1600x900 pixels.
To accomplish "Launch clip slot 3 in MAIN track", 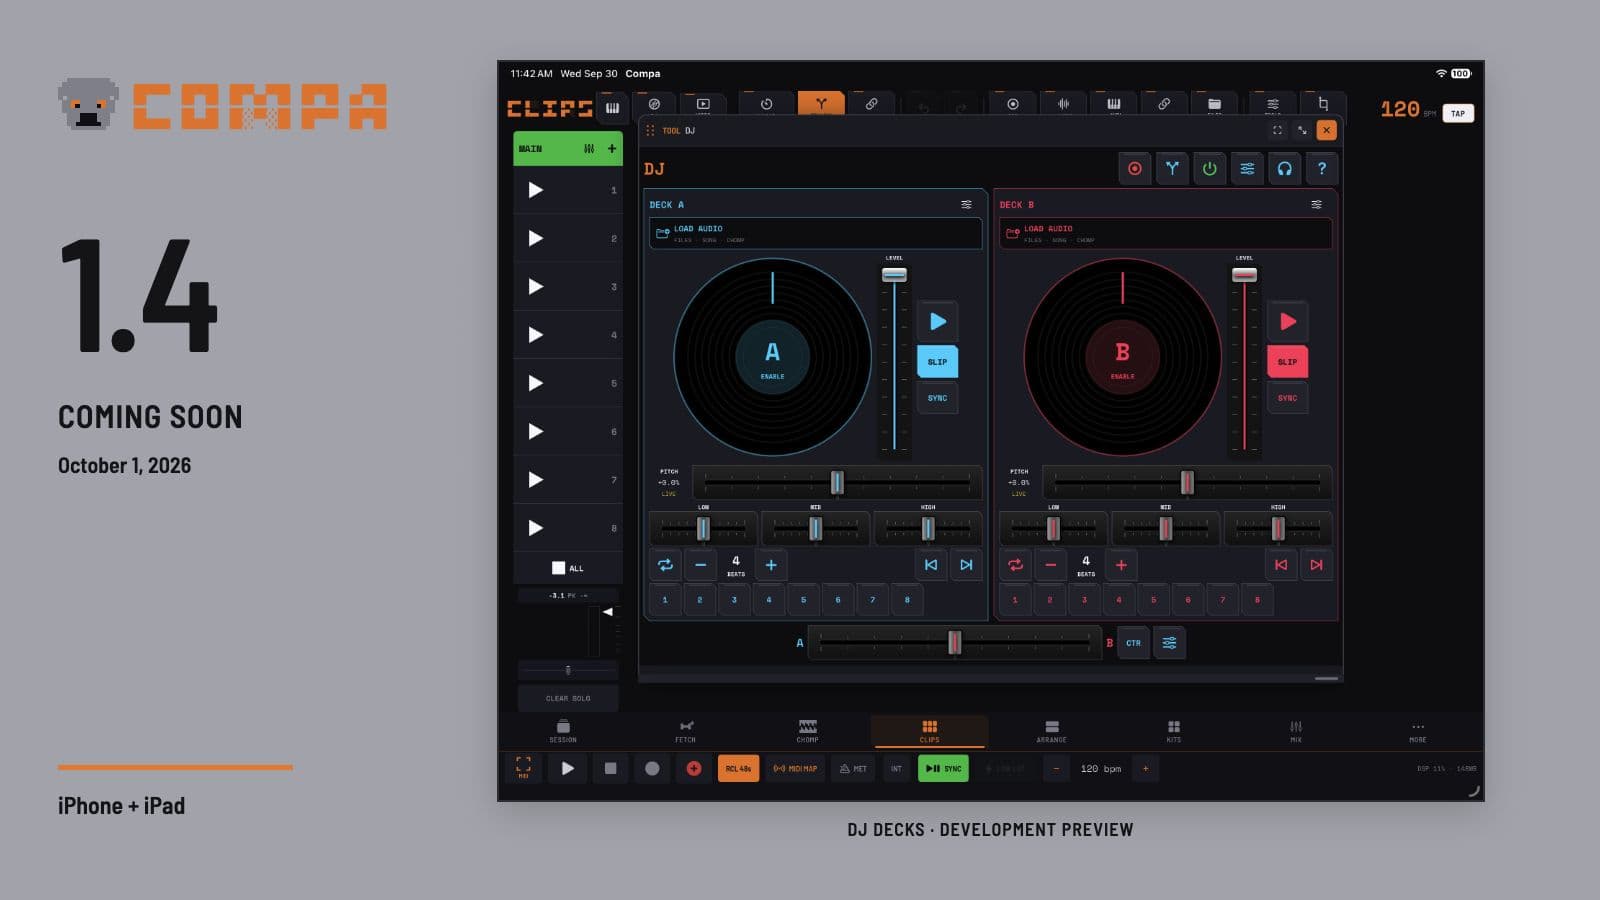I will 536,286.
